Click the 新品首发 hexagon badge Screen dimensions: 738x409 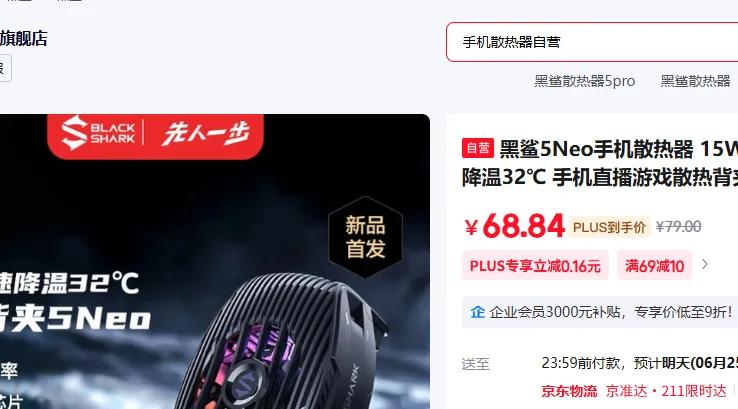[365, 237]
